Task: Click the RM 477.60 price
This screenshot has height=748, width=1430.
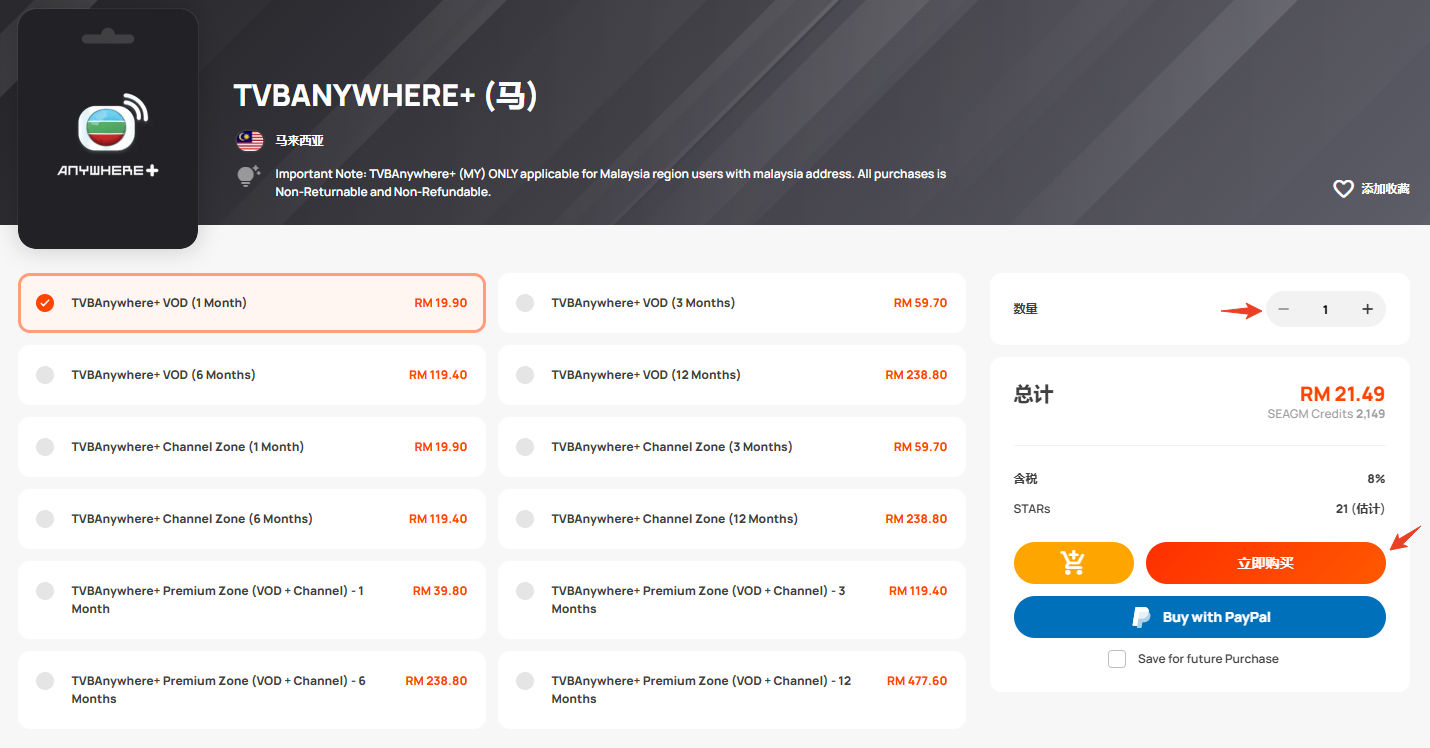Action: click(917, 681)
